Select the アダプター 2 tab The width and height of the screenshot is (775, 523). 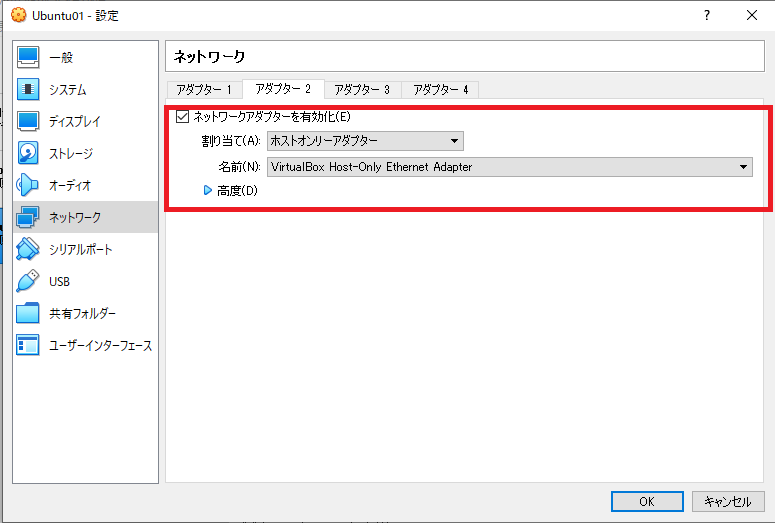point(283,89)
